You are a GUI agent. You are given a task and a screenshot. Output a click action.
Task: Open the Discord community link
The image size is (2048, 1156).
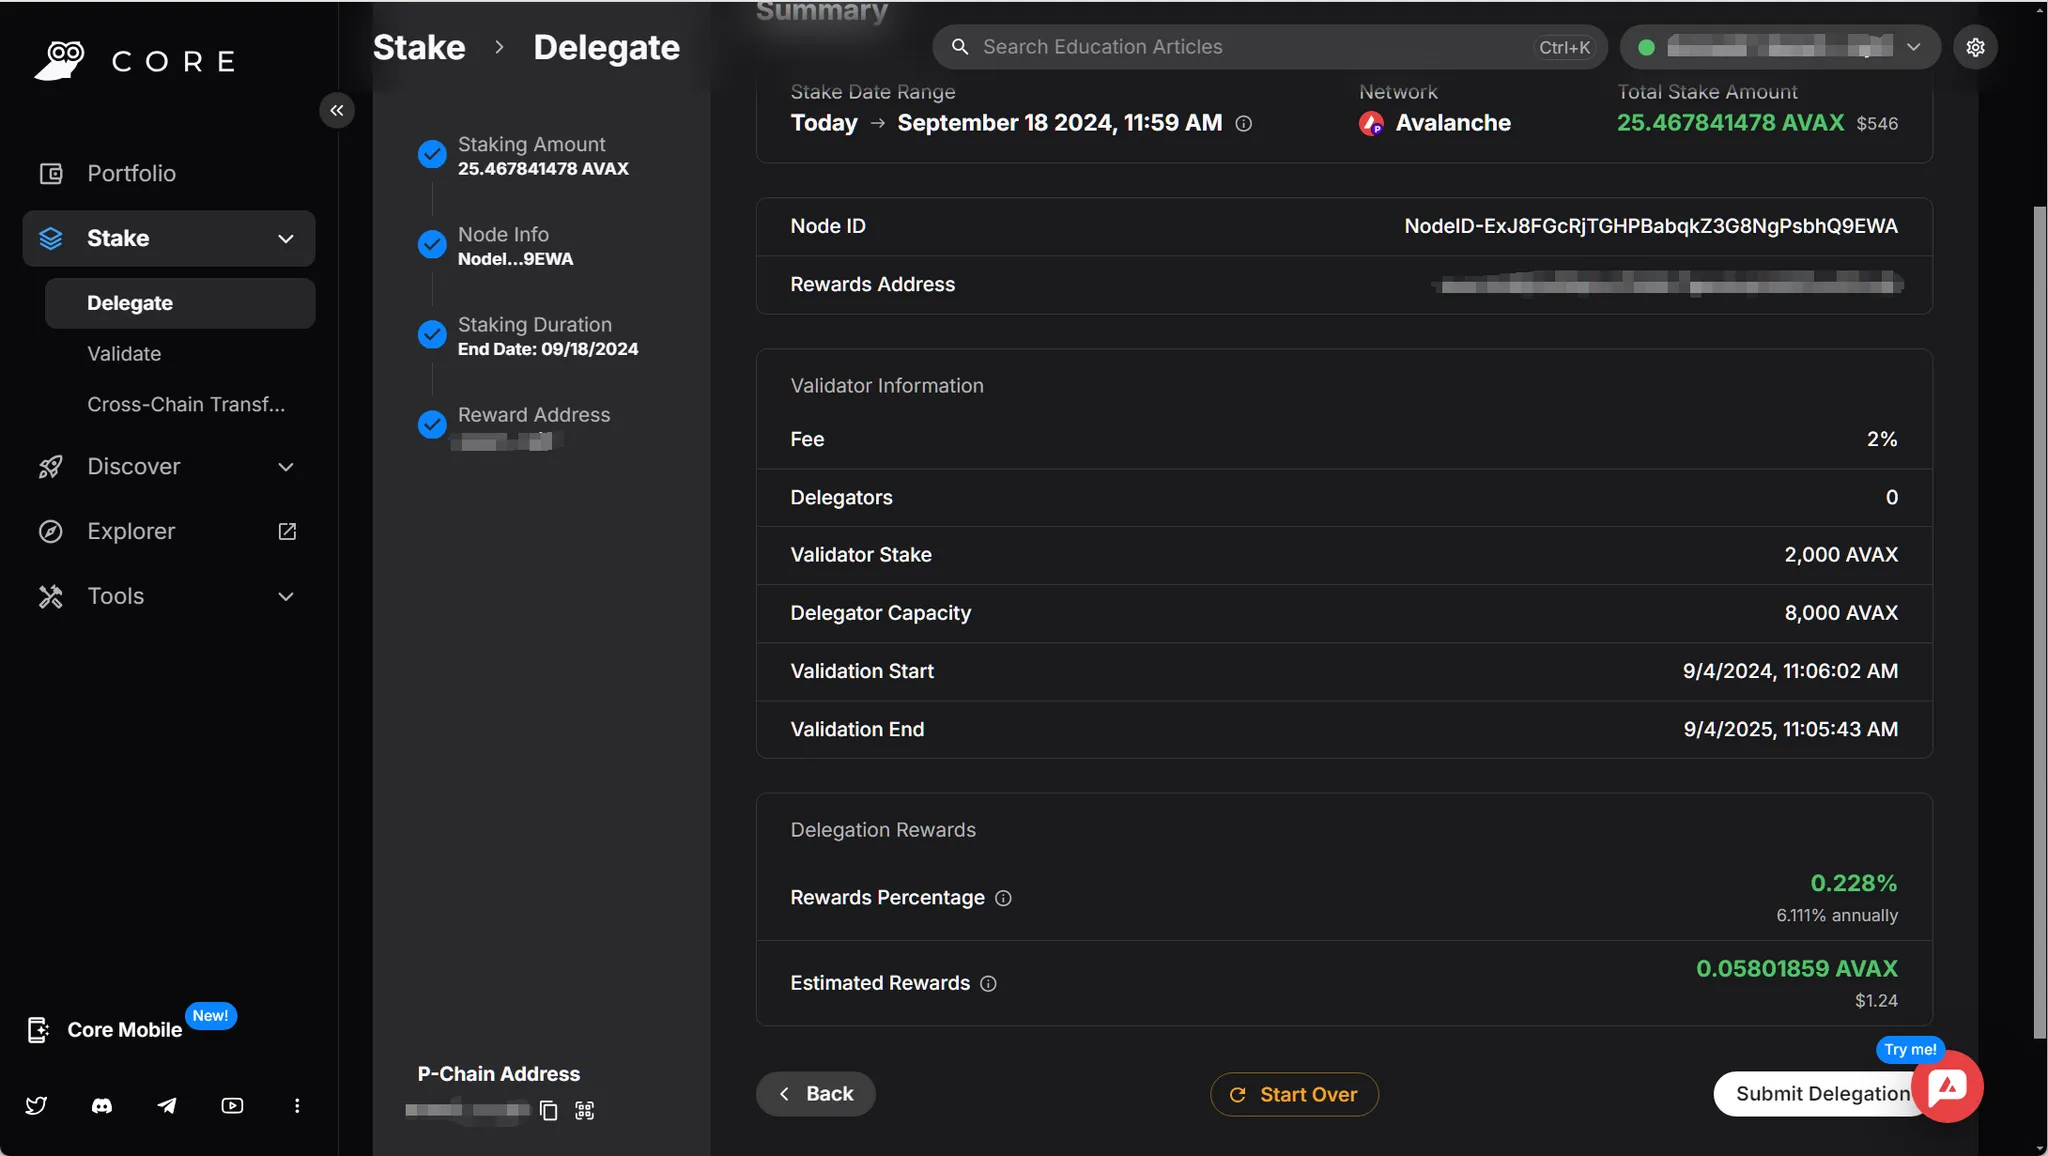[102, 1105]
